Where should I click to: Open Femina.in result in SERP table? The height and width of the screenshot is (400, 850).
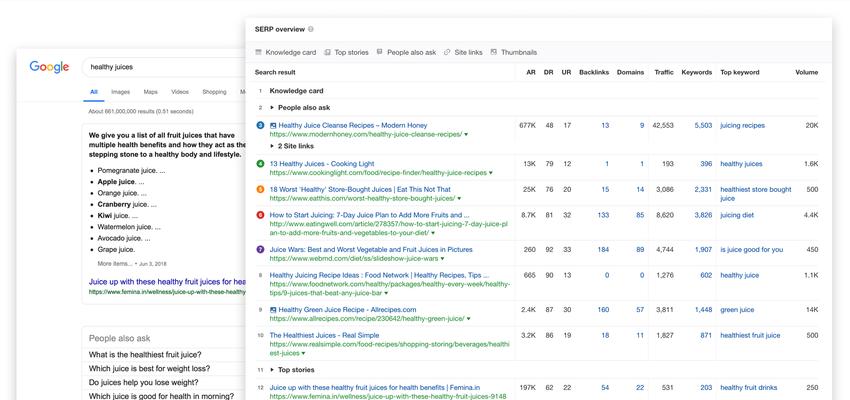tap(375, 388)
